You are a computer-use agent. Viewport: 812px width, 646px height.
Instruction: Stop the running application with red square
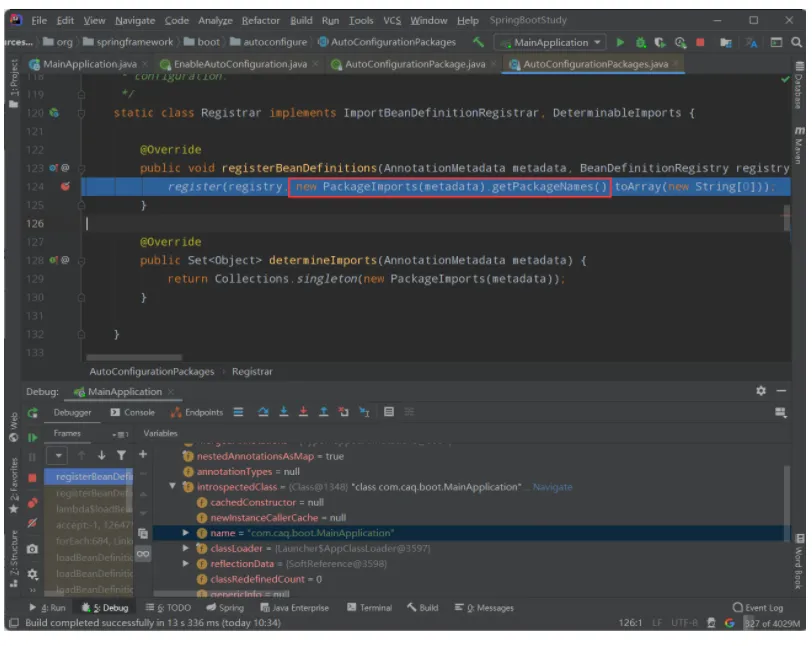click(x=701, y=43)
